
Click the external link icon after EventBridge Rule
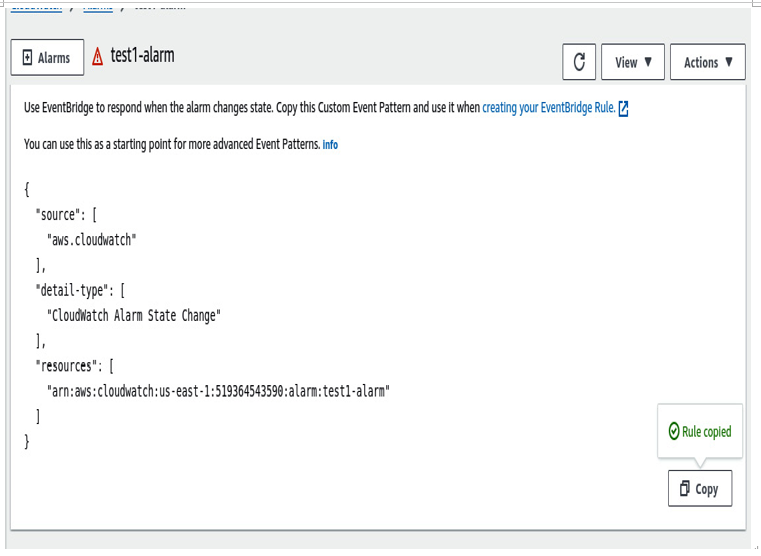coord(624,109)
